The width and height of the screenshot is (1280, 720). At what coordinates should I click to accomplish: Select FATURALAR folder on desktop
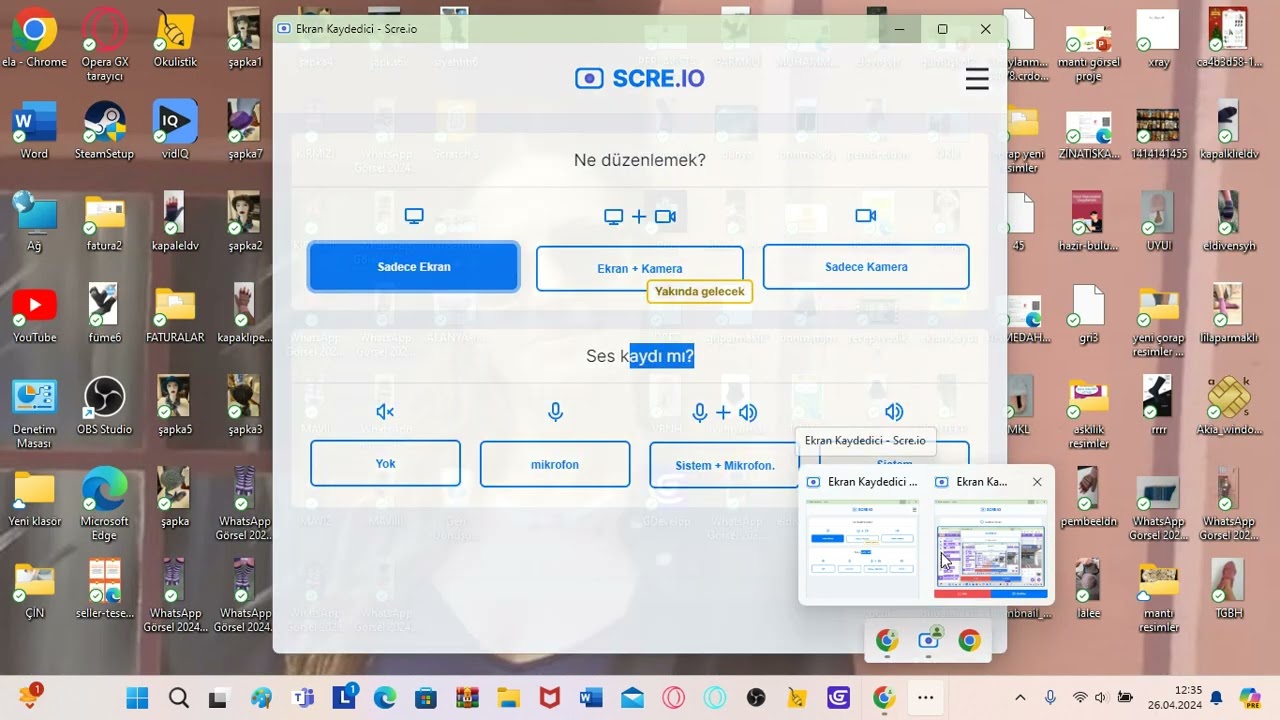tap(175, 314)
